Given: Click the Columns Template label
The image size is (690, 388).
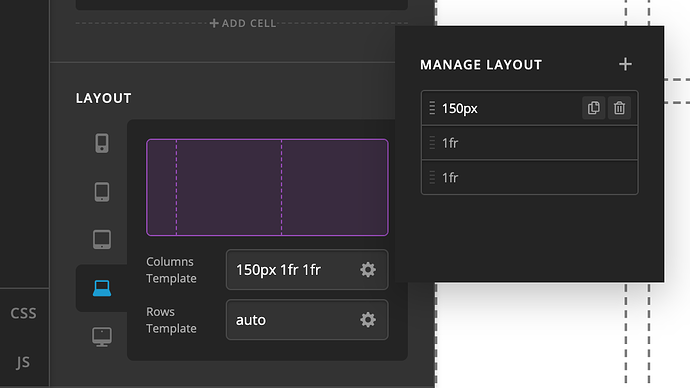Looking at the screenshot, I should coord(171,270).
